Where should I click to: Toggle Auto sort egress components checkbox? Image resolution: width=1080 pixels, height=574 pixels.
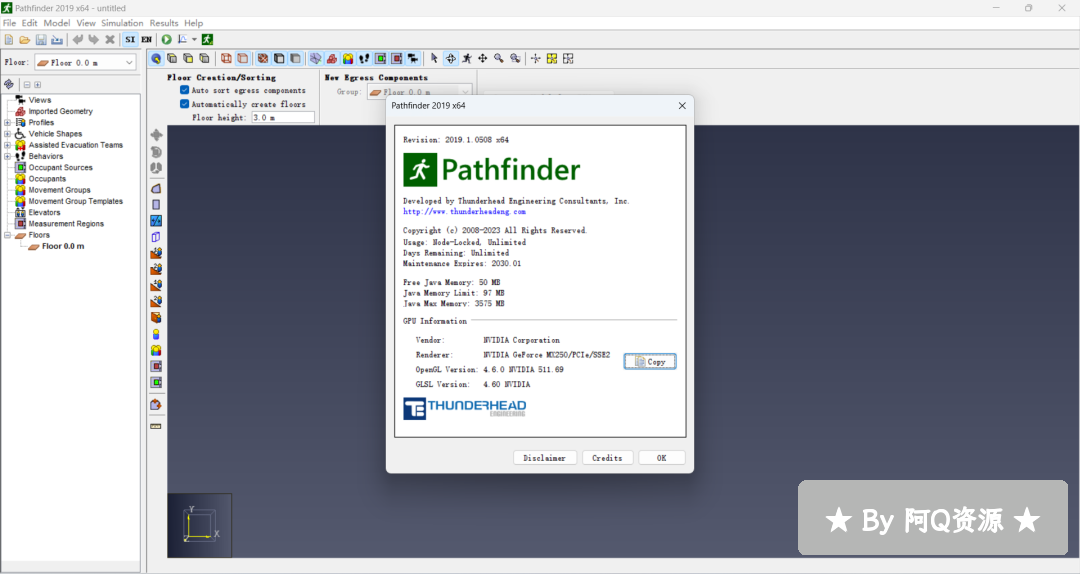pyautogui.click(x=184, y=90)
